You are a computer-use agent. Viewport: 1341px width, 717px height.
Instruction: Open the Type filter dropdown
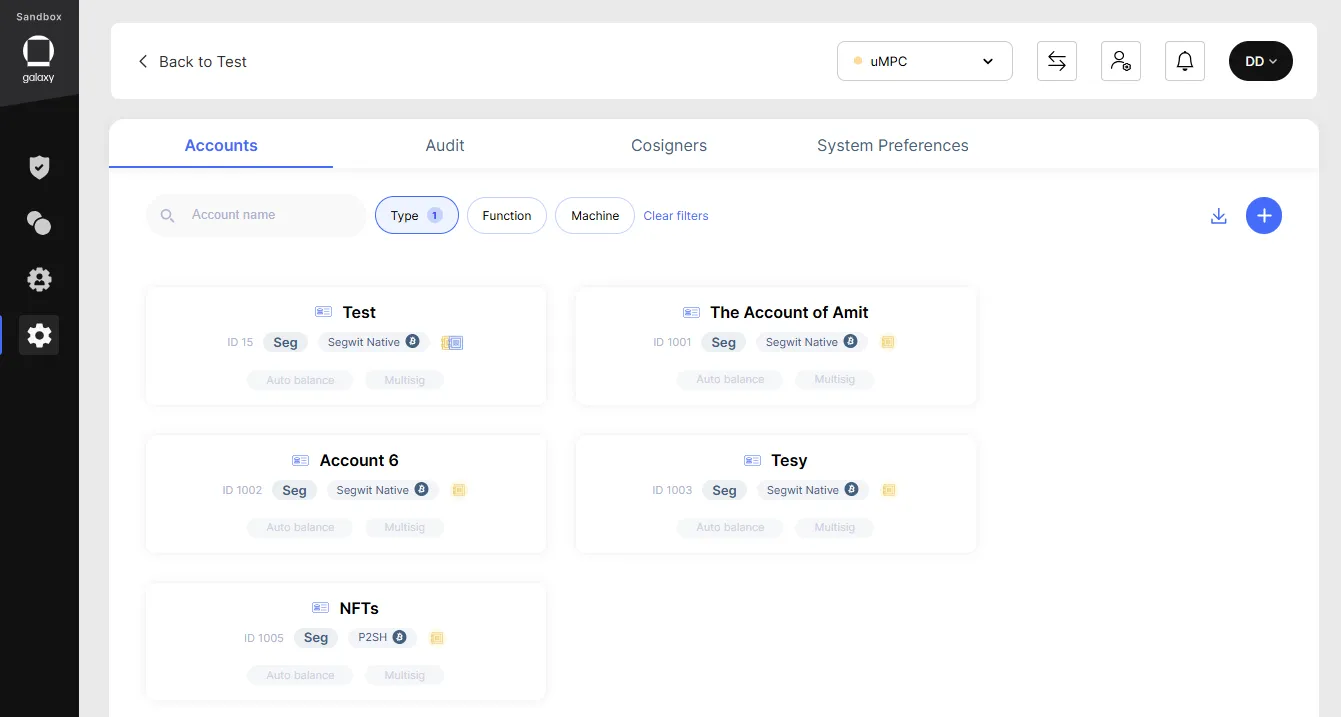[417, 215]
